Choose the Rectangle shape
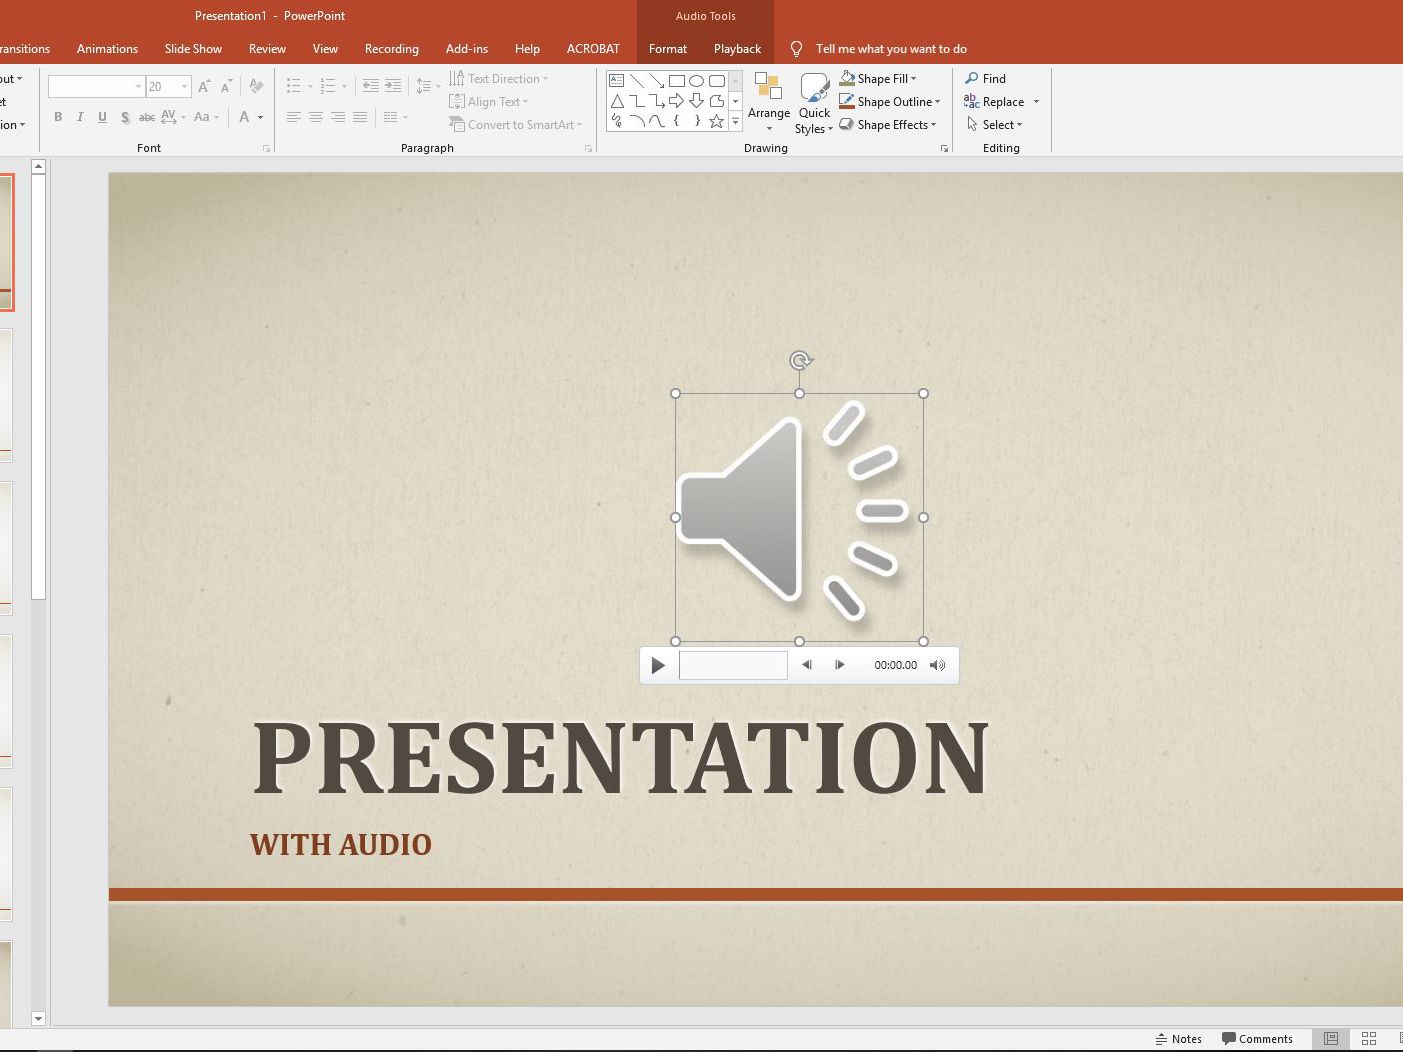This screenshot has height=1052, width=1403. click(677, 81)
